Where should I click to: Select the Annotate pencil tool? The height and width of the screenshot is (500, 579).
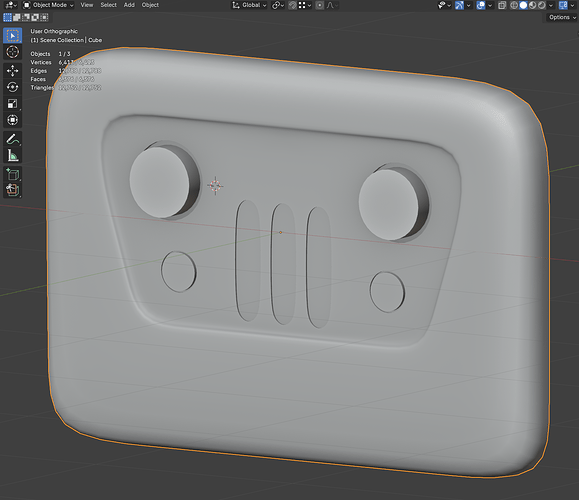click(13, 139)
